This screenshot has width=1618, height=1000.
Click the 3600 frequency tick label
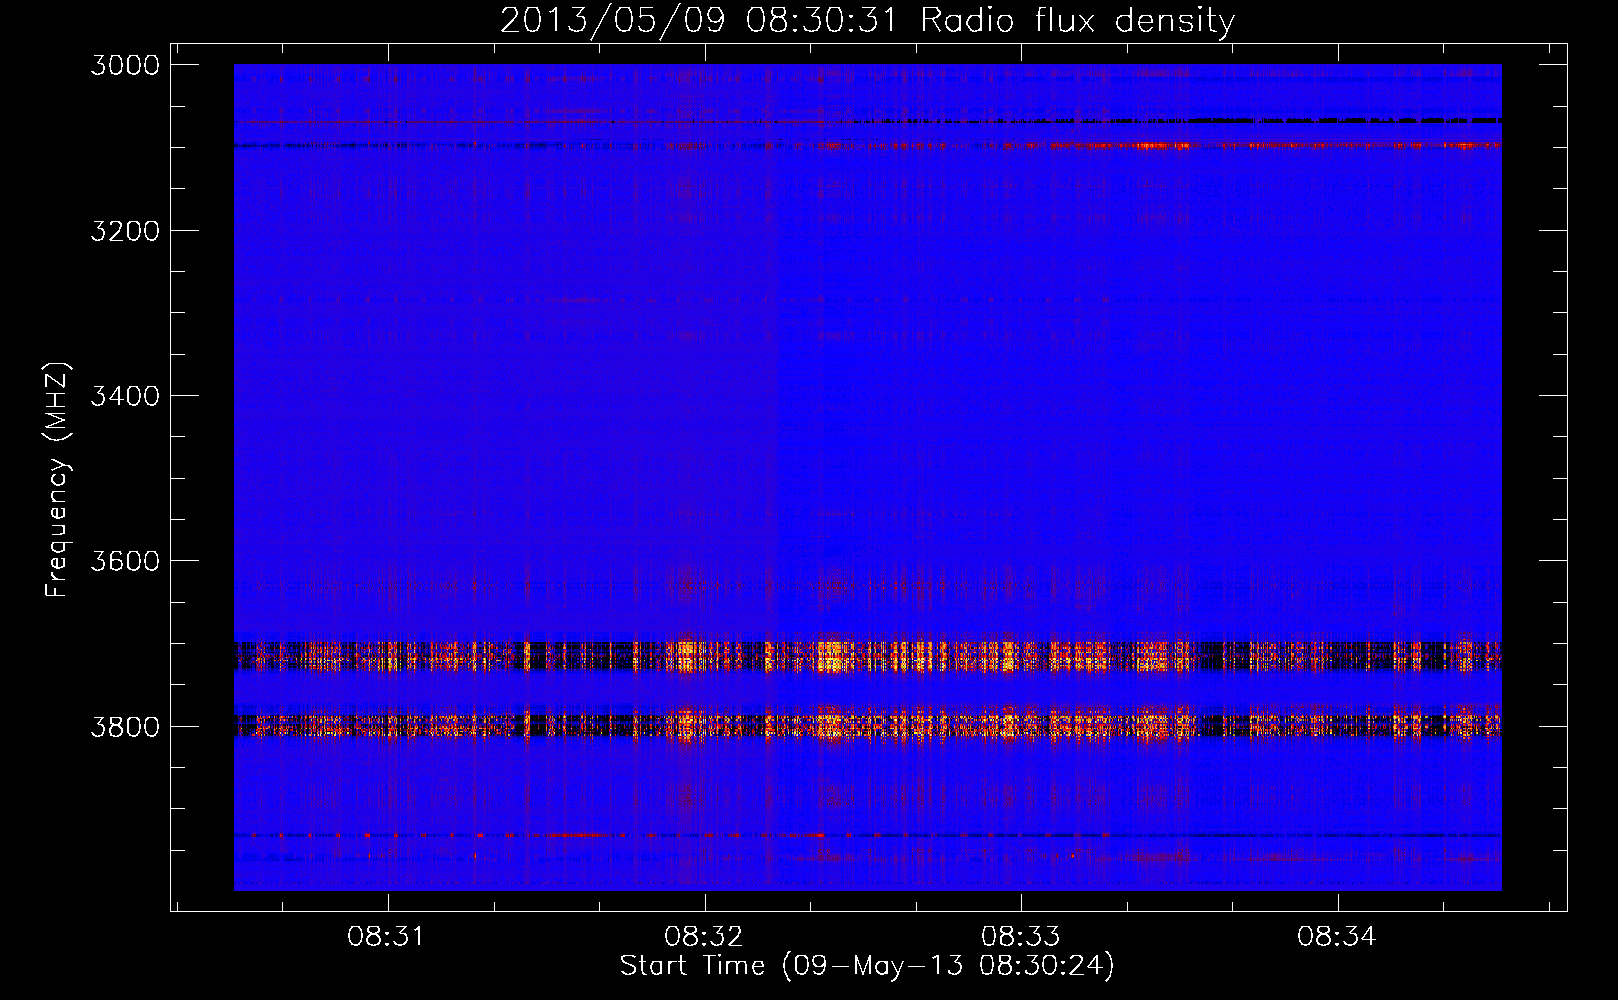(x=125, y=561)
